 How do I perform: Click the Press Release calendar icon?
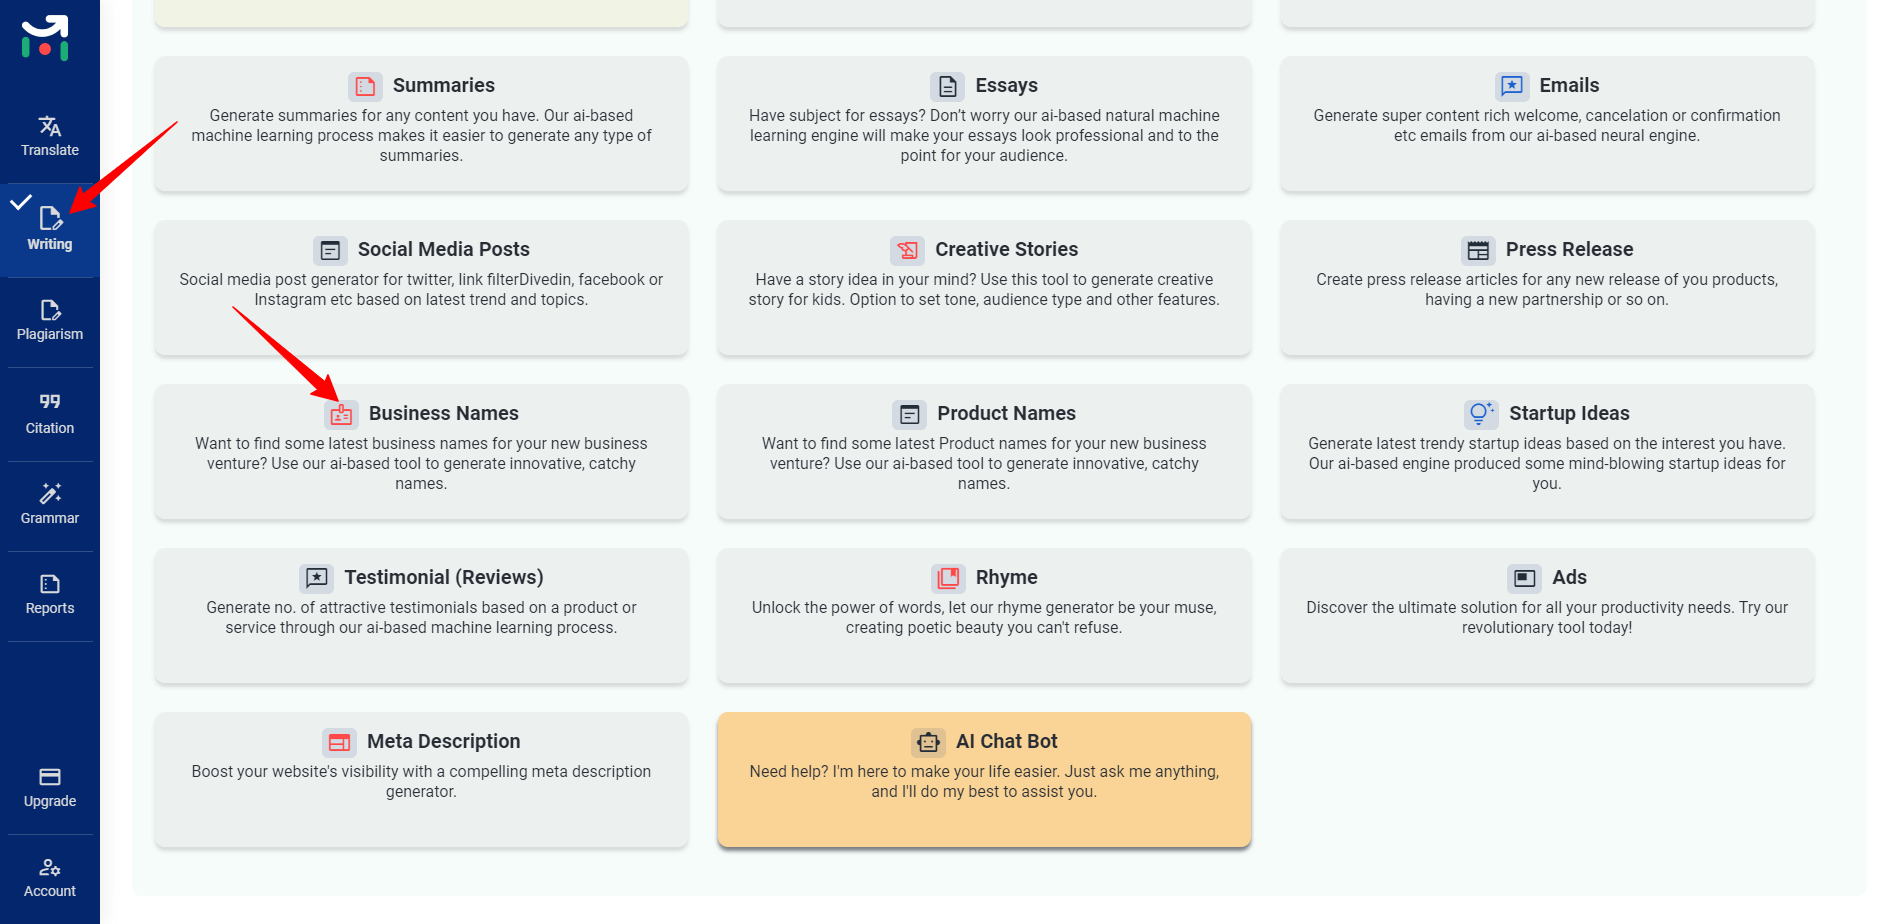tap(1479, 250)
